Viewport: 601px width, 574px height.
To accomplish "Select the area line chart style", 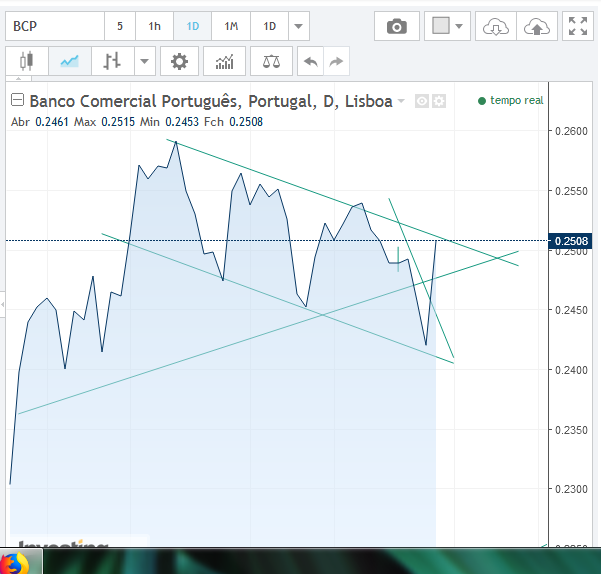I will [x=70, y=61].
